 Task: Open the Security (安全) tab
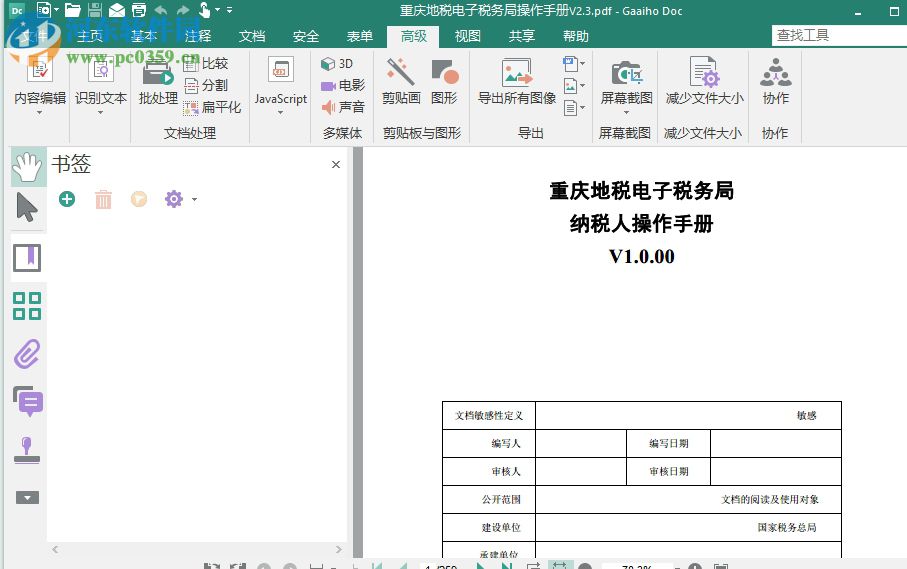click(x=306, y=36)
